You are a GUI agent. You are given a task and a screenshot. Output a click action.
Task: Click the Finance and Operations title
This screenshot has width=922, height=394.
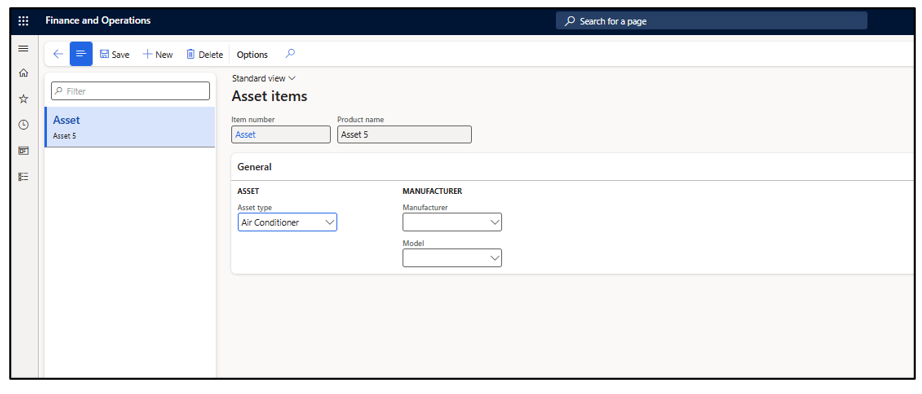pos(98,21)
